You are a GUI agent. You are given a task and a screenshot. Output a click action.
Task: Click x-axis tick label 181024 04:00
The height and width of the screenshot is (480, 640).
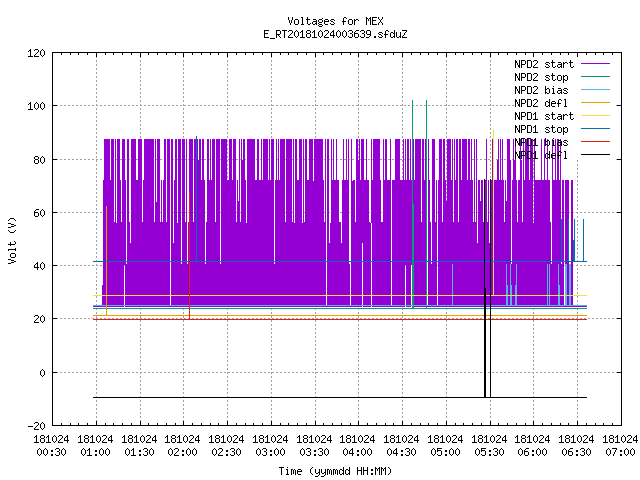[x=358, y=446]
